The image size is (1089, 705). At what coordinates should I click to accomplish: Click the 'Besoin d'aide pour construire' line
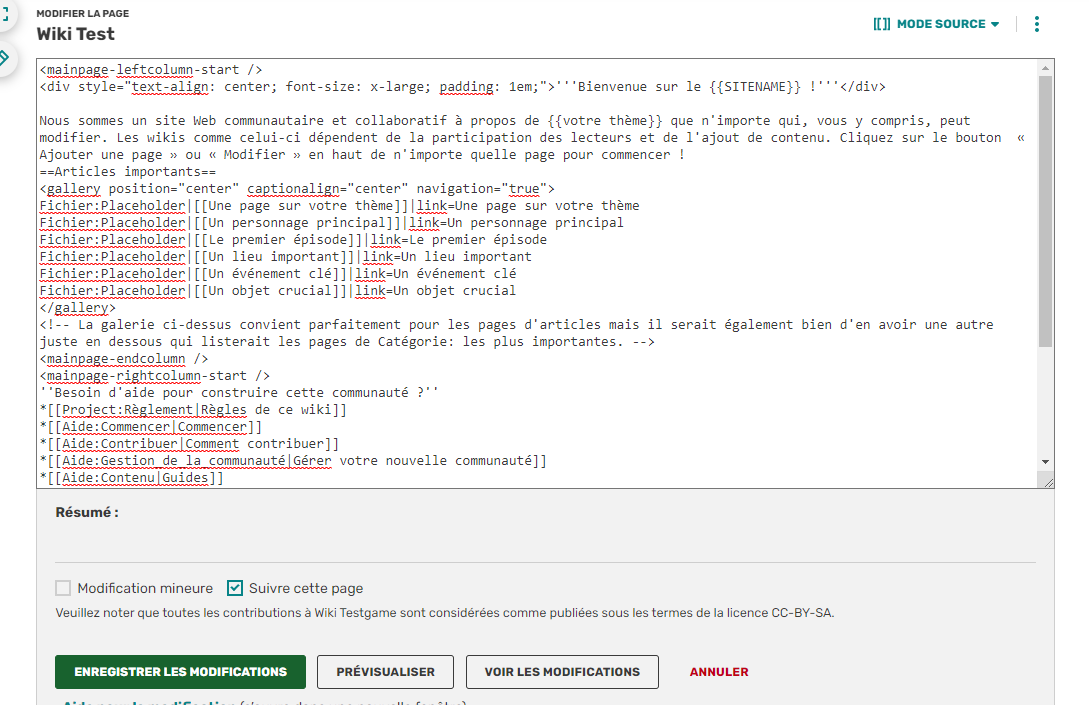point(239,393)
